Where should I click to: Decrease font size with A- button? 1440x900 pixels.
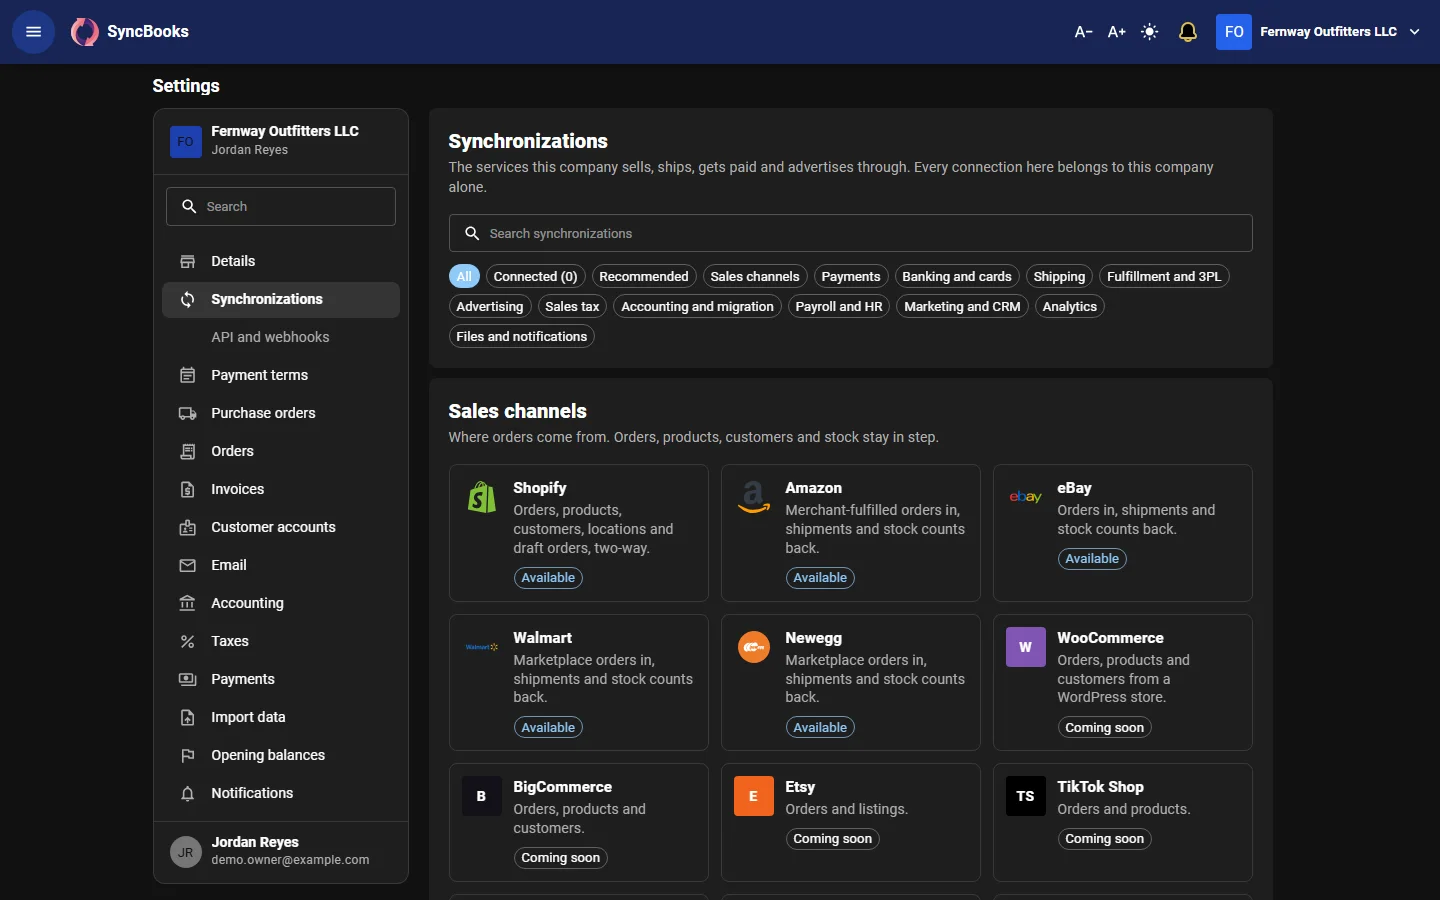click(x=1083, y=32)
